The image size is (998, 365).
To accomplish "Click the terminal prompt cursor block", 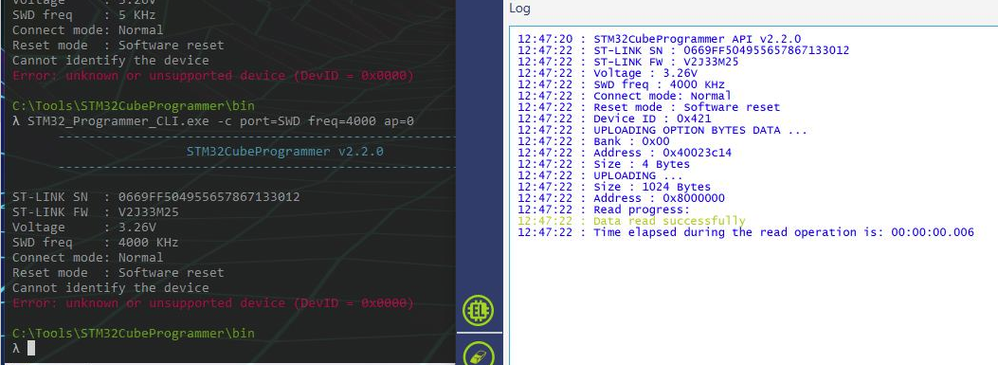I will click(x=31, y=348).
